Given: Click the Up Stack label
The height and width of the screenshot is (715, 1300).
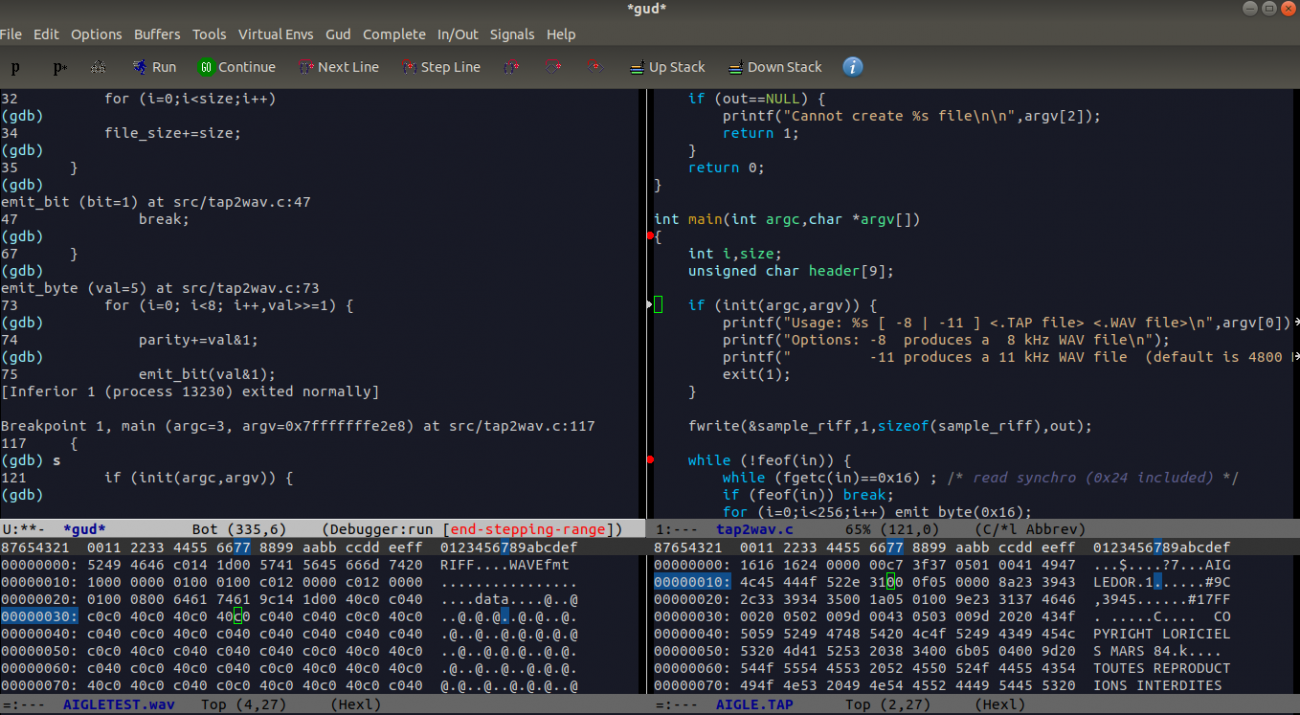Looking at the screenshot, I should [x=677, y=67].
